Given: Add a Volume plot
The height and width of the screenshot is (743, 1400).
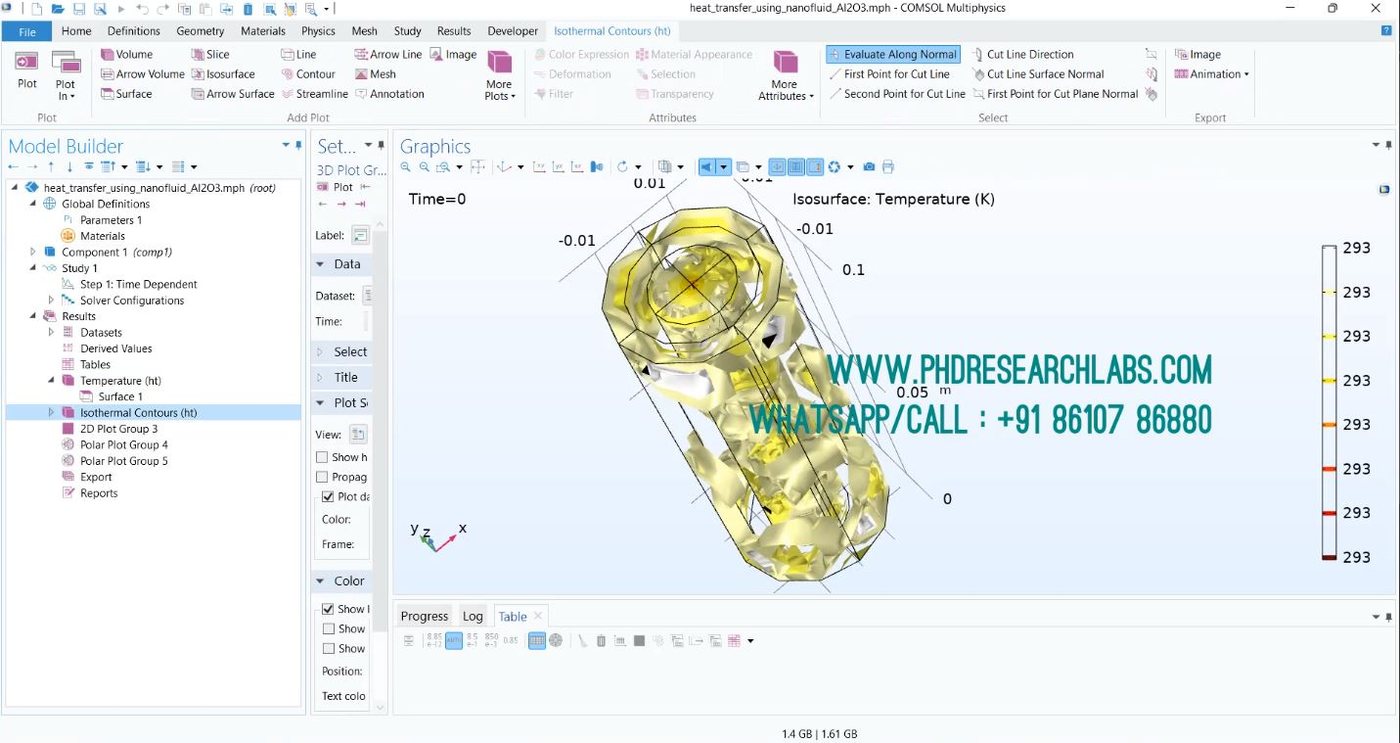Looking at the screenshot, I should coord(126,54).
